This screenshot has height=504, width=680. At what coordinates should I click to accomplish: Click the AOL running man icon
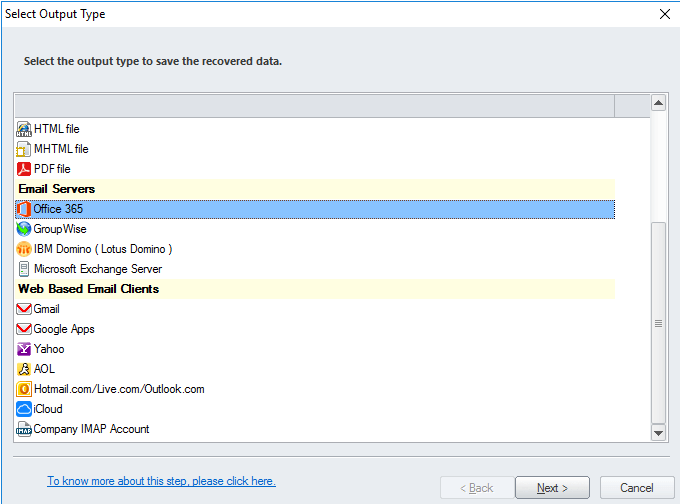click(x=24, y=369)
